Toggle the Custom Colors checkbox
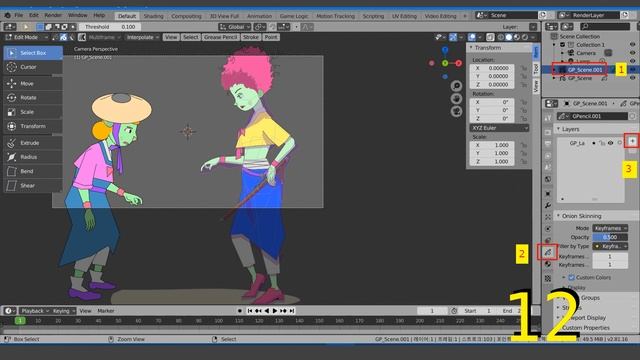The height and width of the screenshot is (360, 640). click(x=571, y=278)
